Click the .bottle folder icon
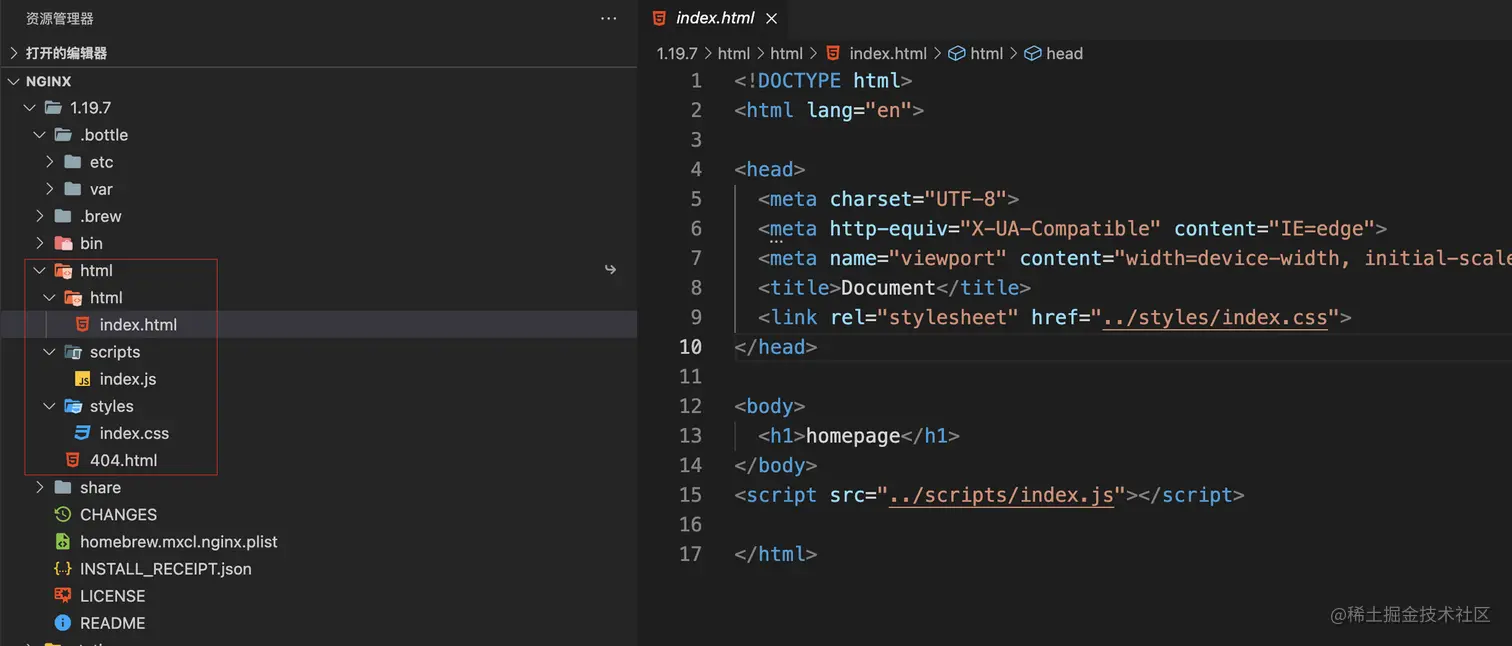Image resolution: width=1512 pixels, height=646 pixels. pos(63,135)
